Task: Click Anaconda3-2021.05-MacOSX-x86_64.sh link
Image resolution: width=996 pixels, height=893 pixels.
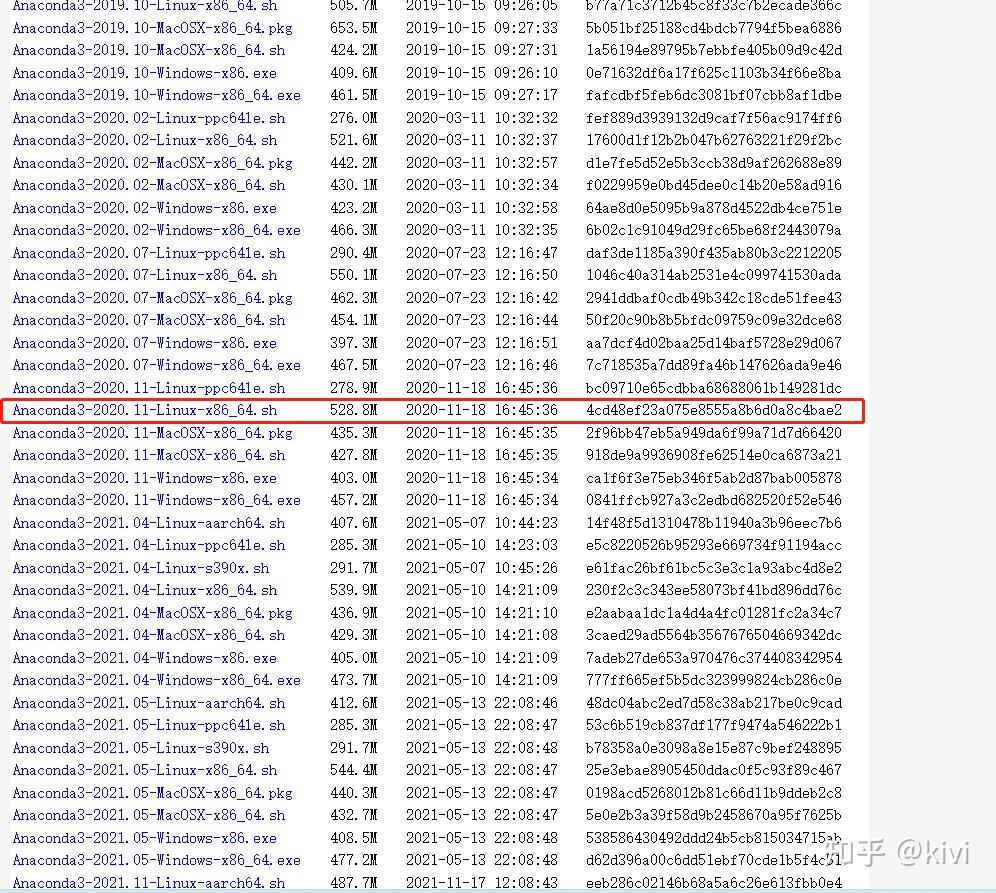Action: coord(149,816)
